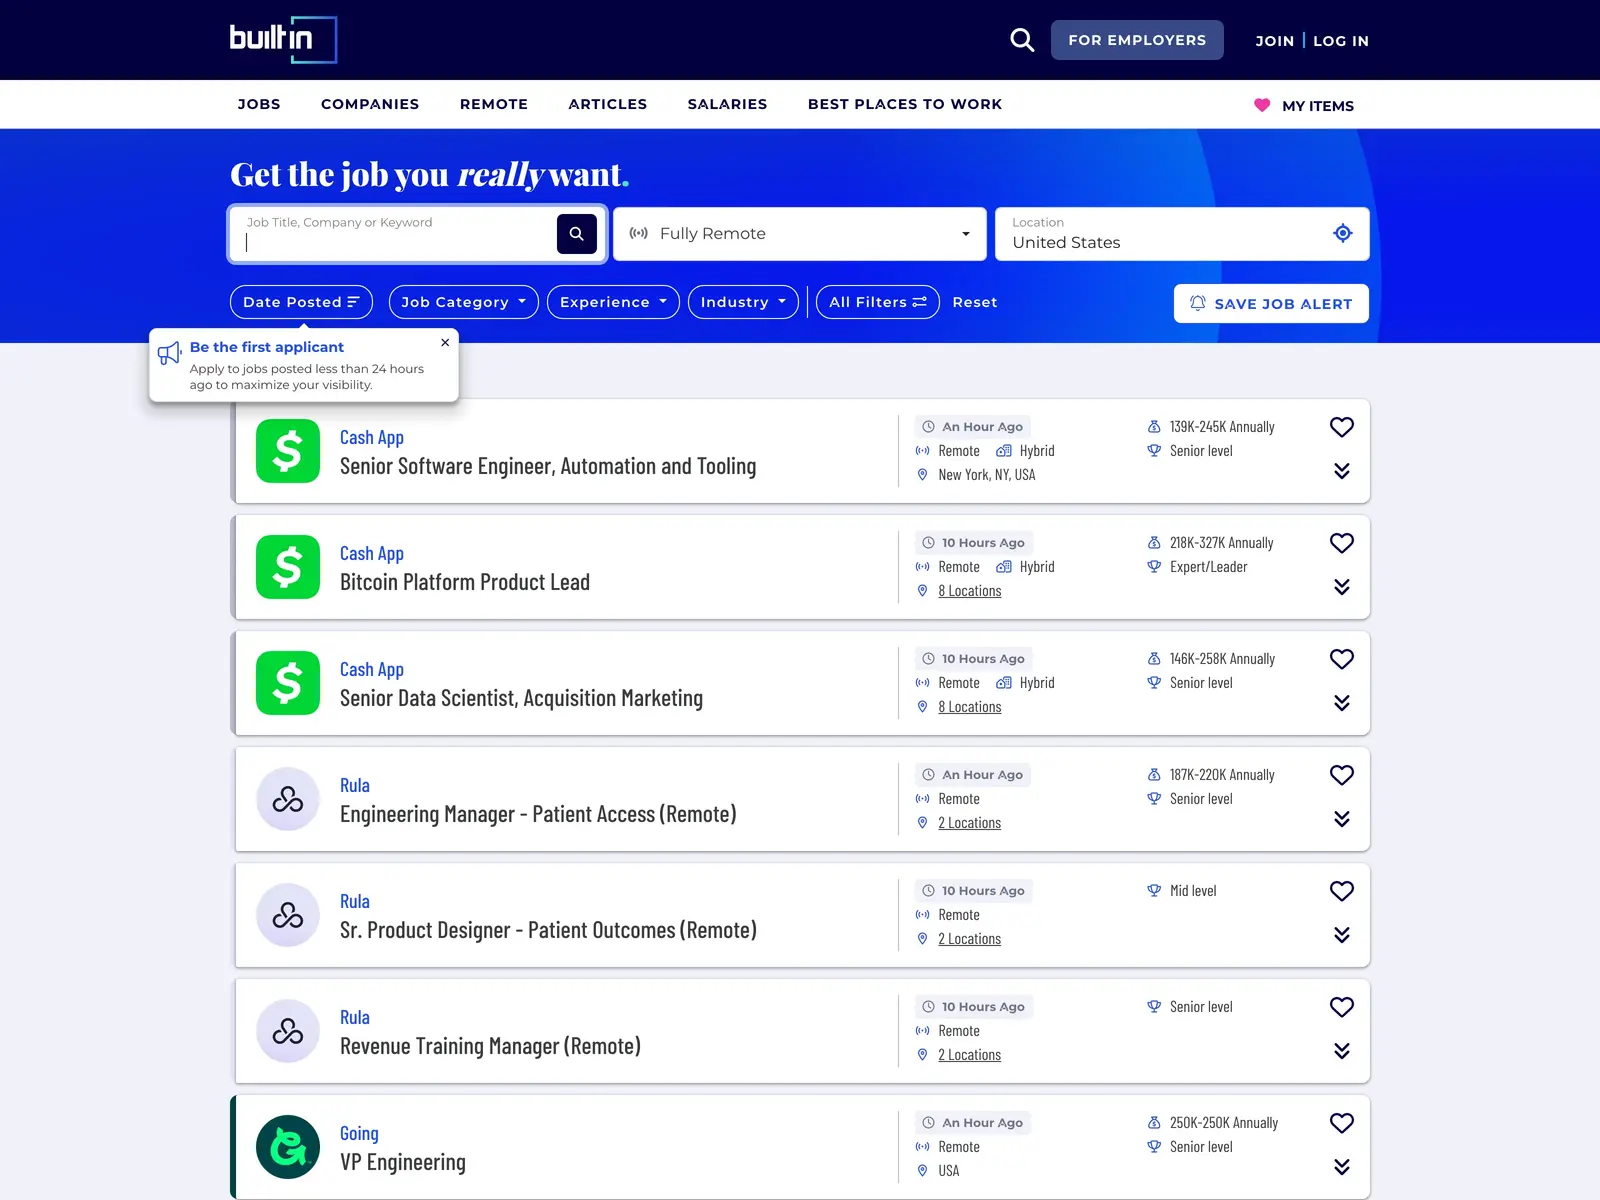Submit job keyword search button

tap(577, 234)
